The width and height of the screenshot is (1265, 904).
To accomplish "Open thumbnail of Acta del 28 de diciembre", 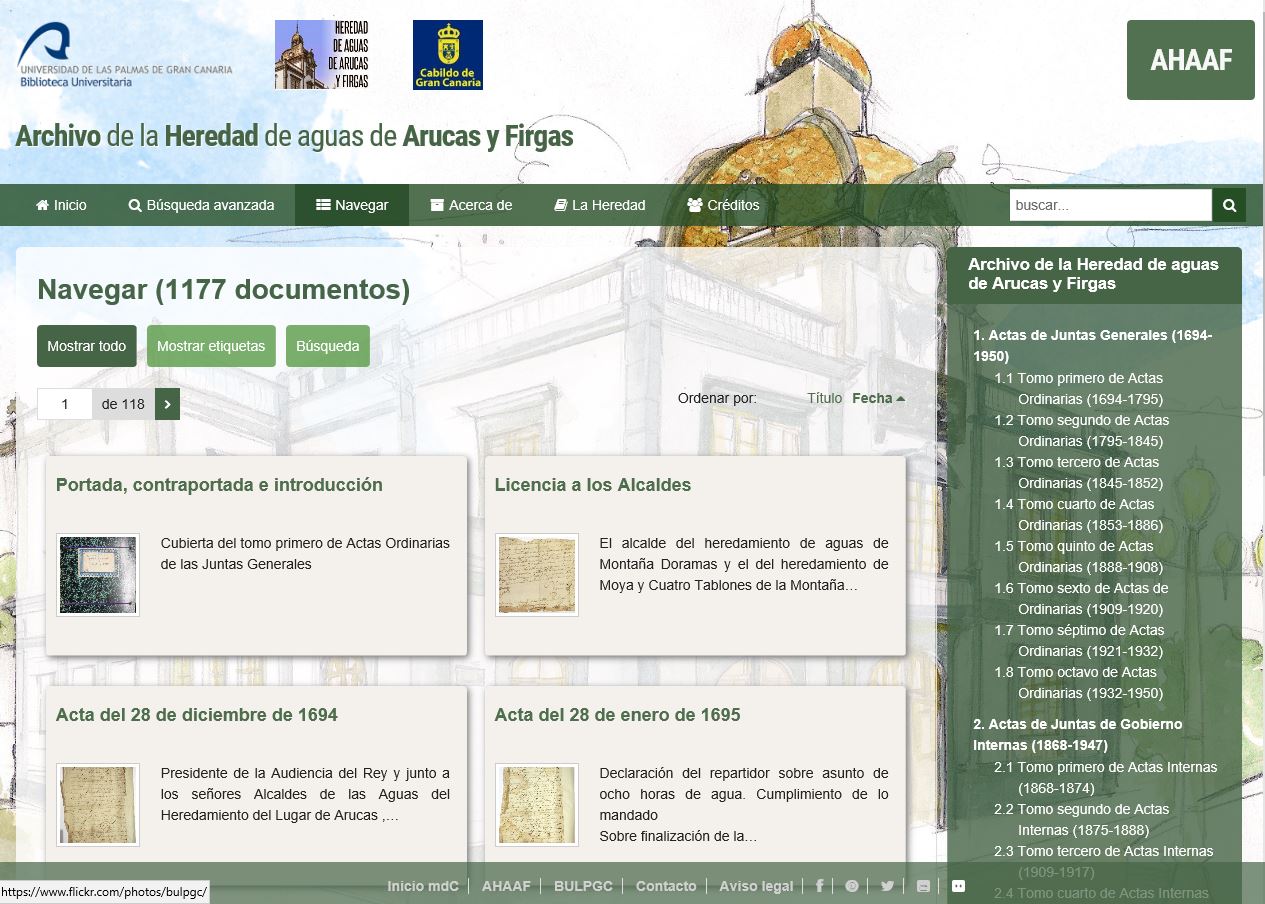I will (x=98, y=805).
